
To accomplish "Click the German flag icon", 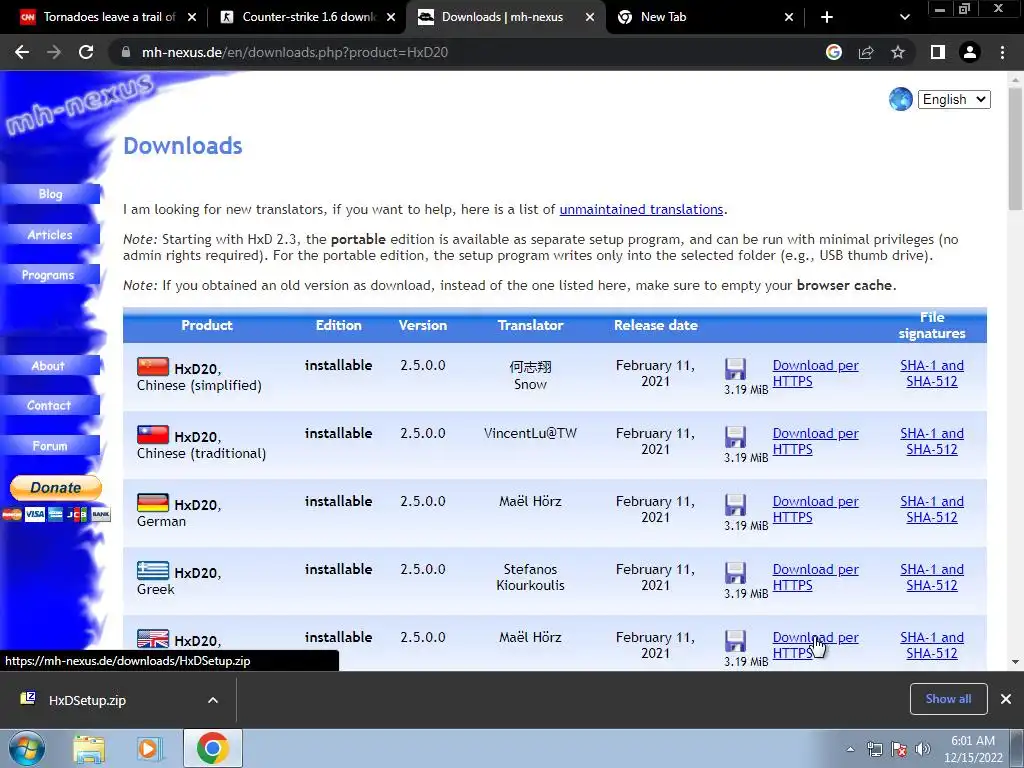I will (153, 502).
